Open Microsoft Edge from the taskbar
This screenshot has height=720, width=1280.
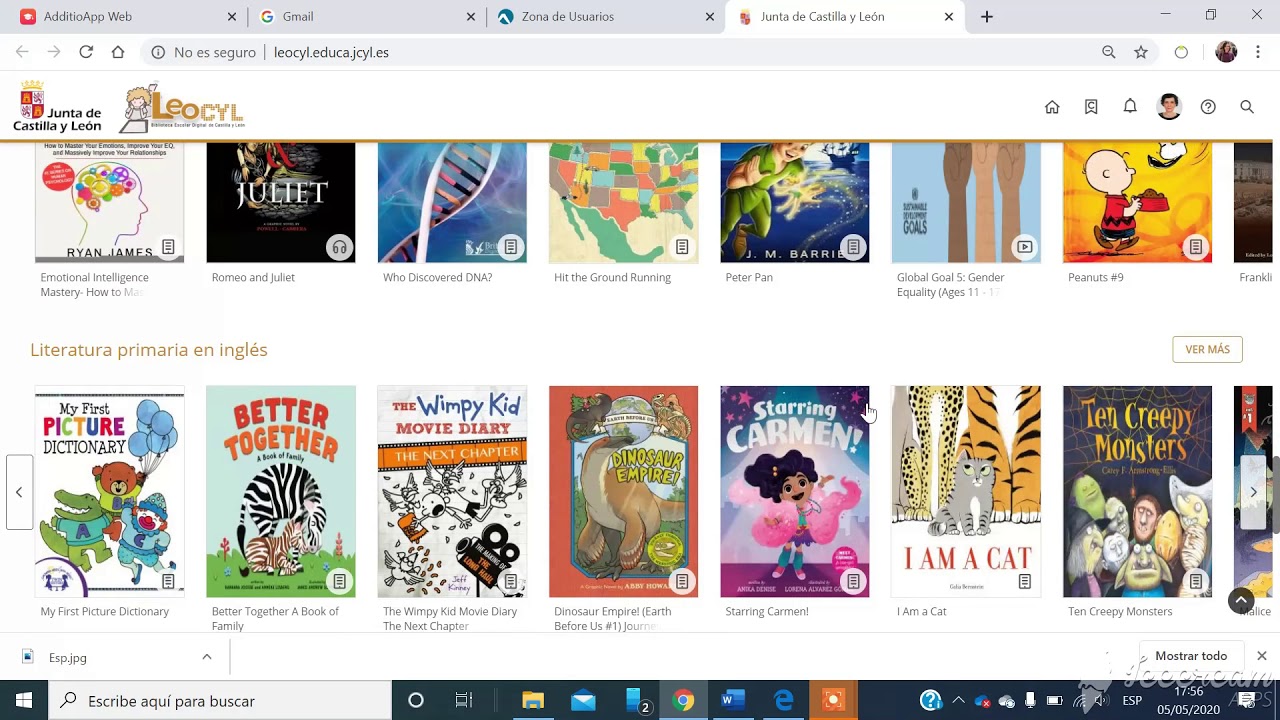pos(783,701)
